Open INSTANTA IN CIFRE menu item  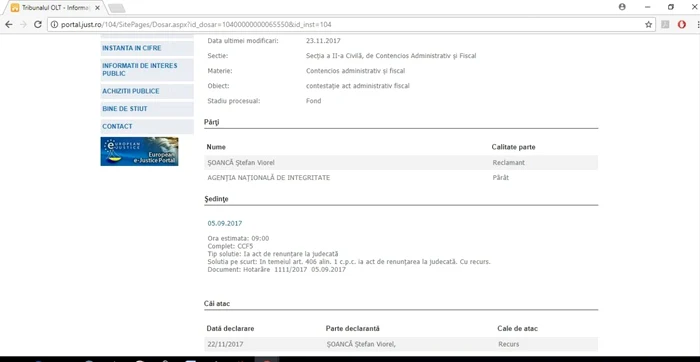147,48
